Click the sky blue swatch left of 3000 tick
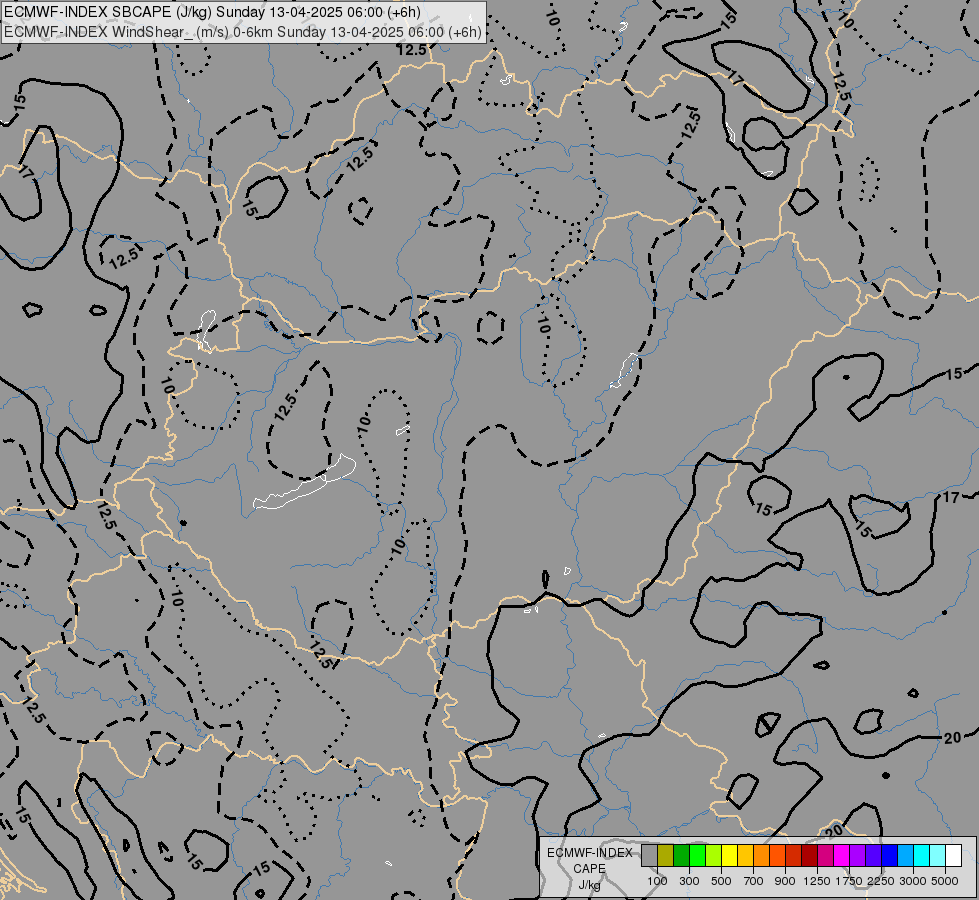Image resolution: width=979 pixels, height=900 pixels. (x=905, y=855)
